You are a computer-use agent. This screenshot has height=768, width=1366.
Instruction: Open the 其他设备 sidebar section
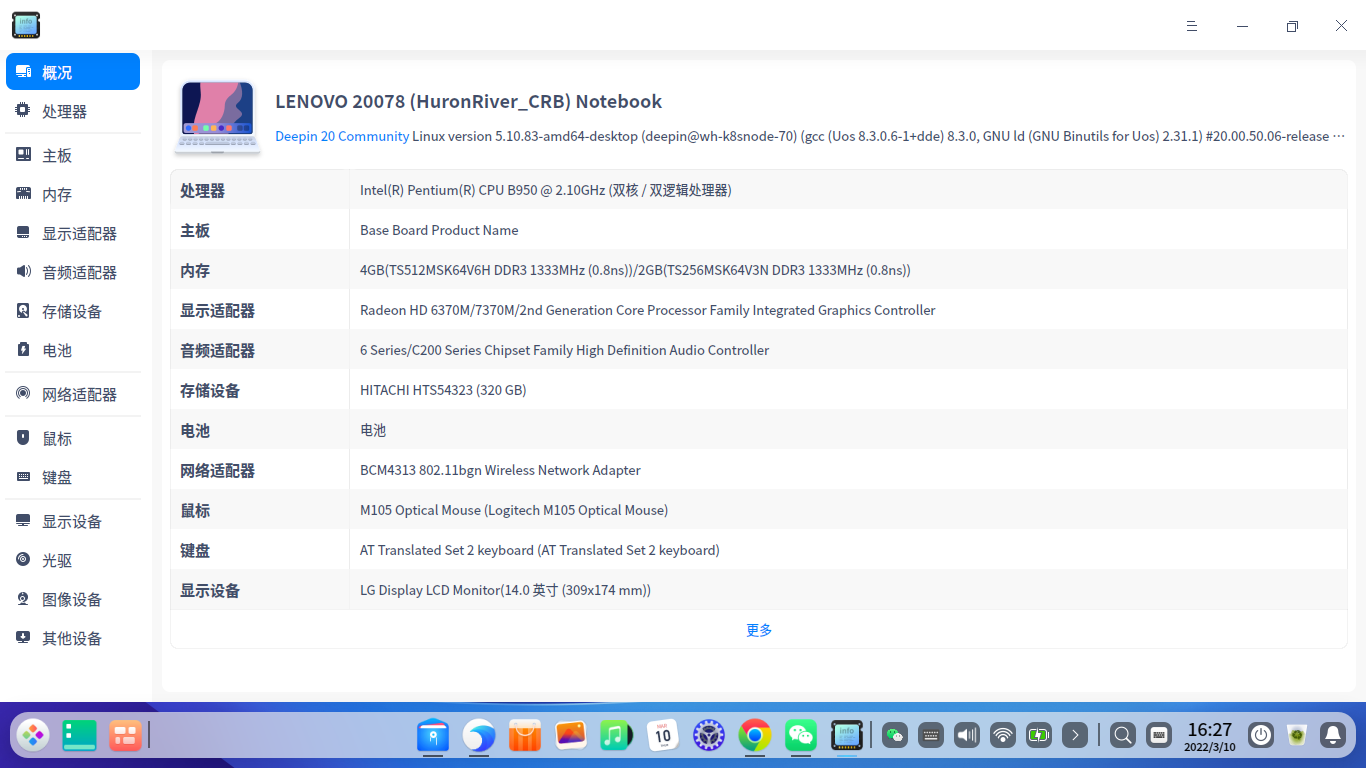point(73,638)
